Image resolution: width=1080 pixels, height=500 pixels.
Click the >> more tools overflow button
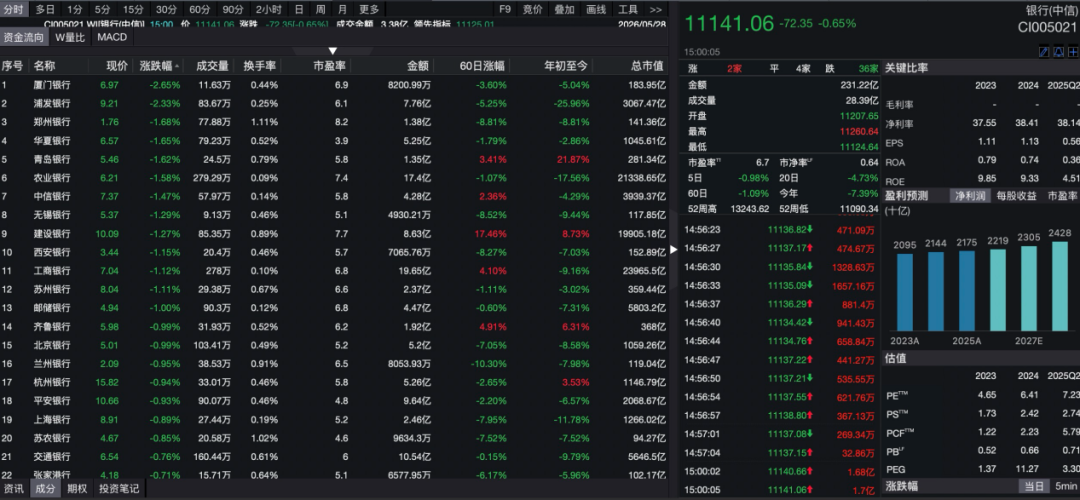[x=655, y=10]
